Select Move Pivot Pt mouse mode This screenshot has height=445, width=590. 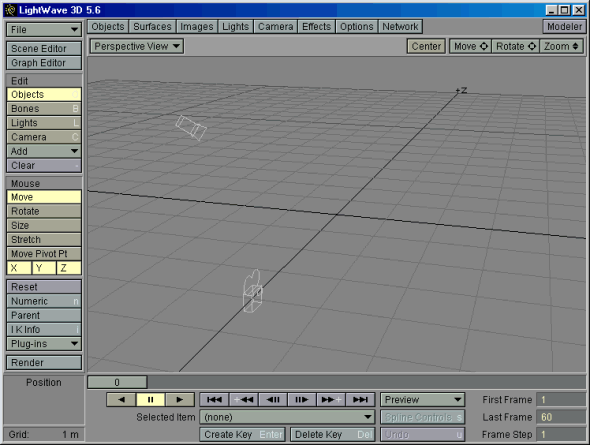[44, 254]
